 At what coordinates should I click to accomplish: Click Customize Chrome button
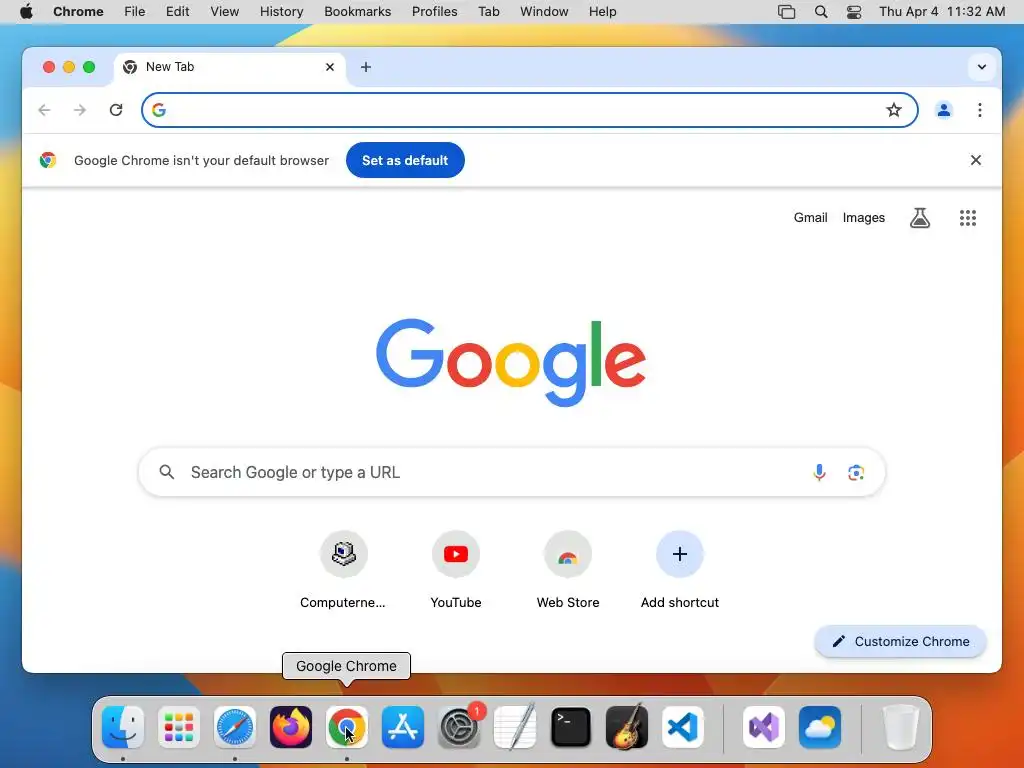tap(900, 641)
